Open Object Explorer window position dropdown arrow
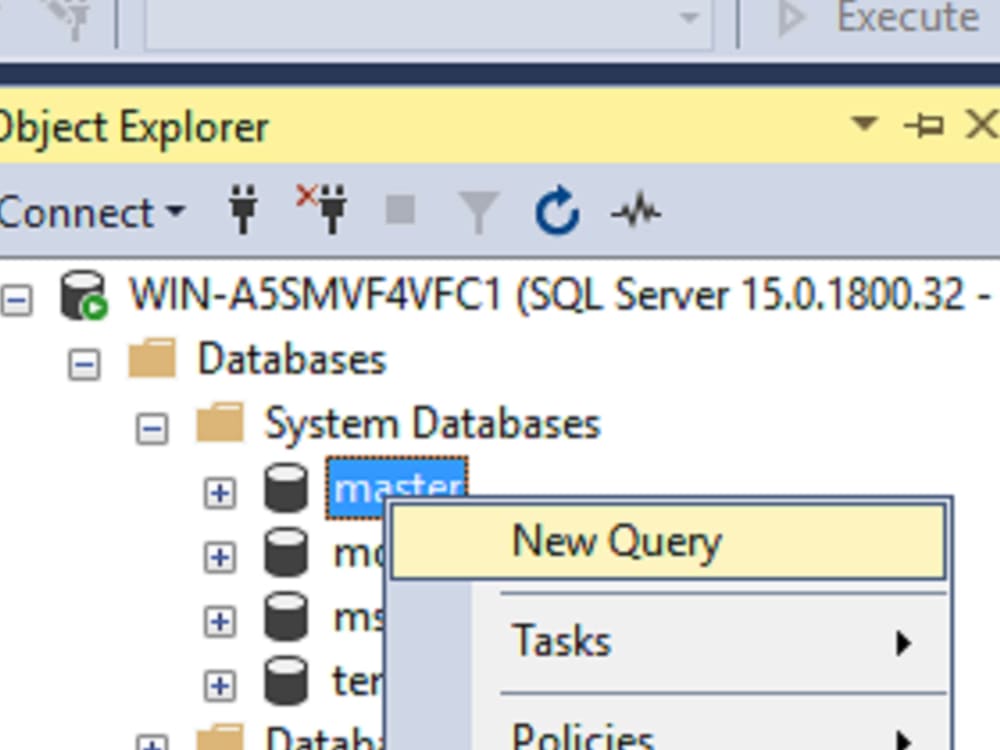 865,122
